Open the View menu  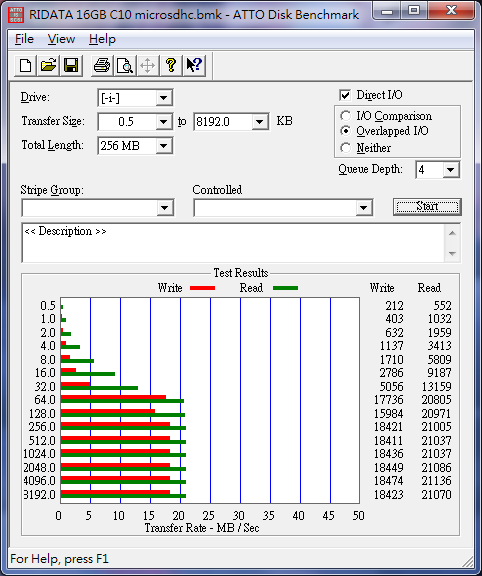point(61,39)
